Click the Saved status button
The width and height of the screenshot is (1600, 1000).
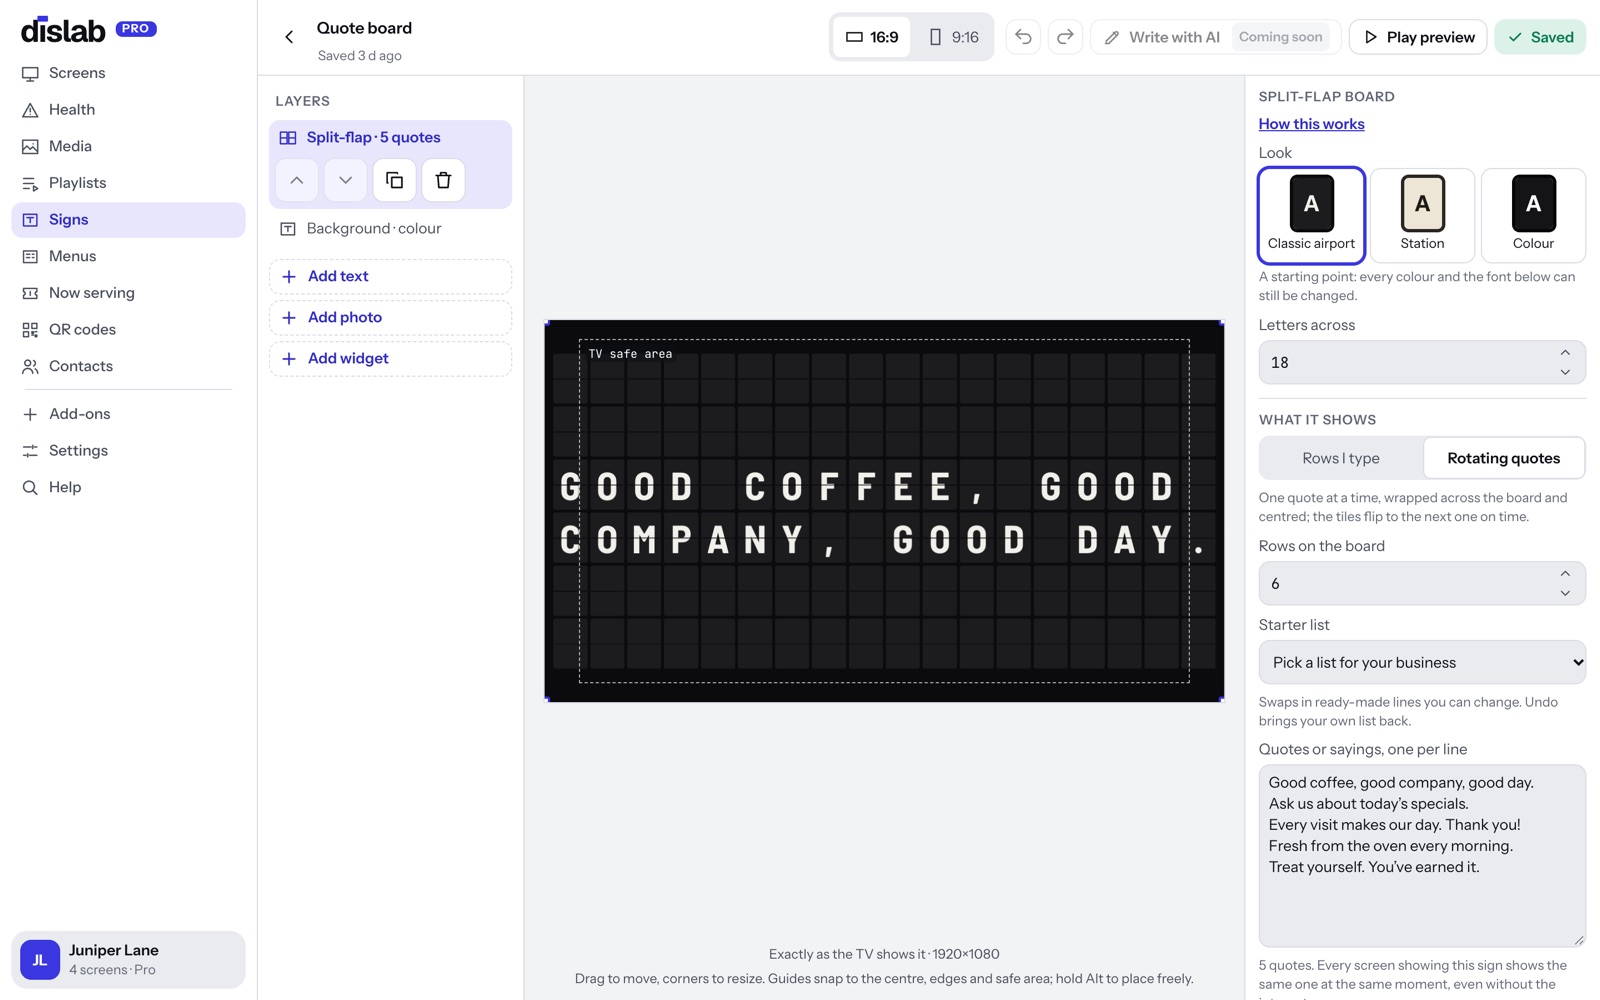click(x=1540, y=37)
